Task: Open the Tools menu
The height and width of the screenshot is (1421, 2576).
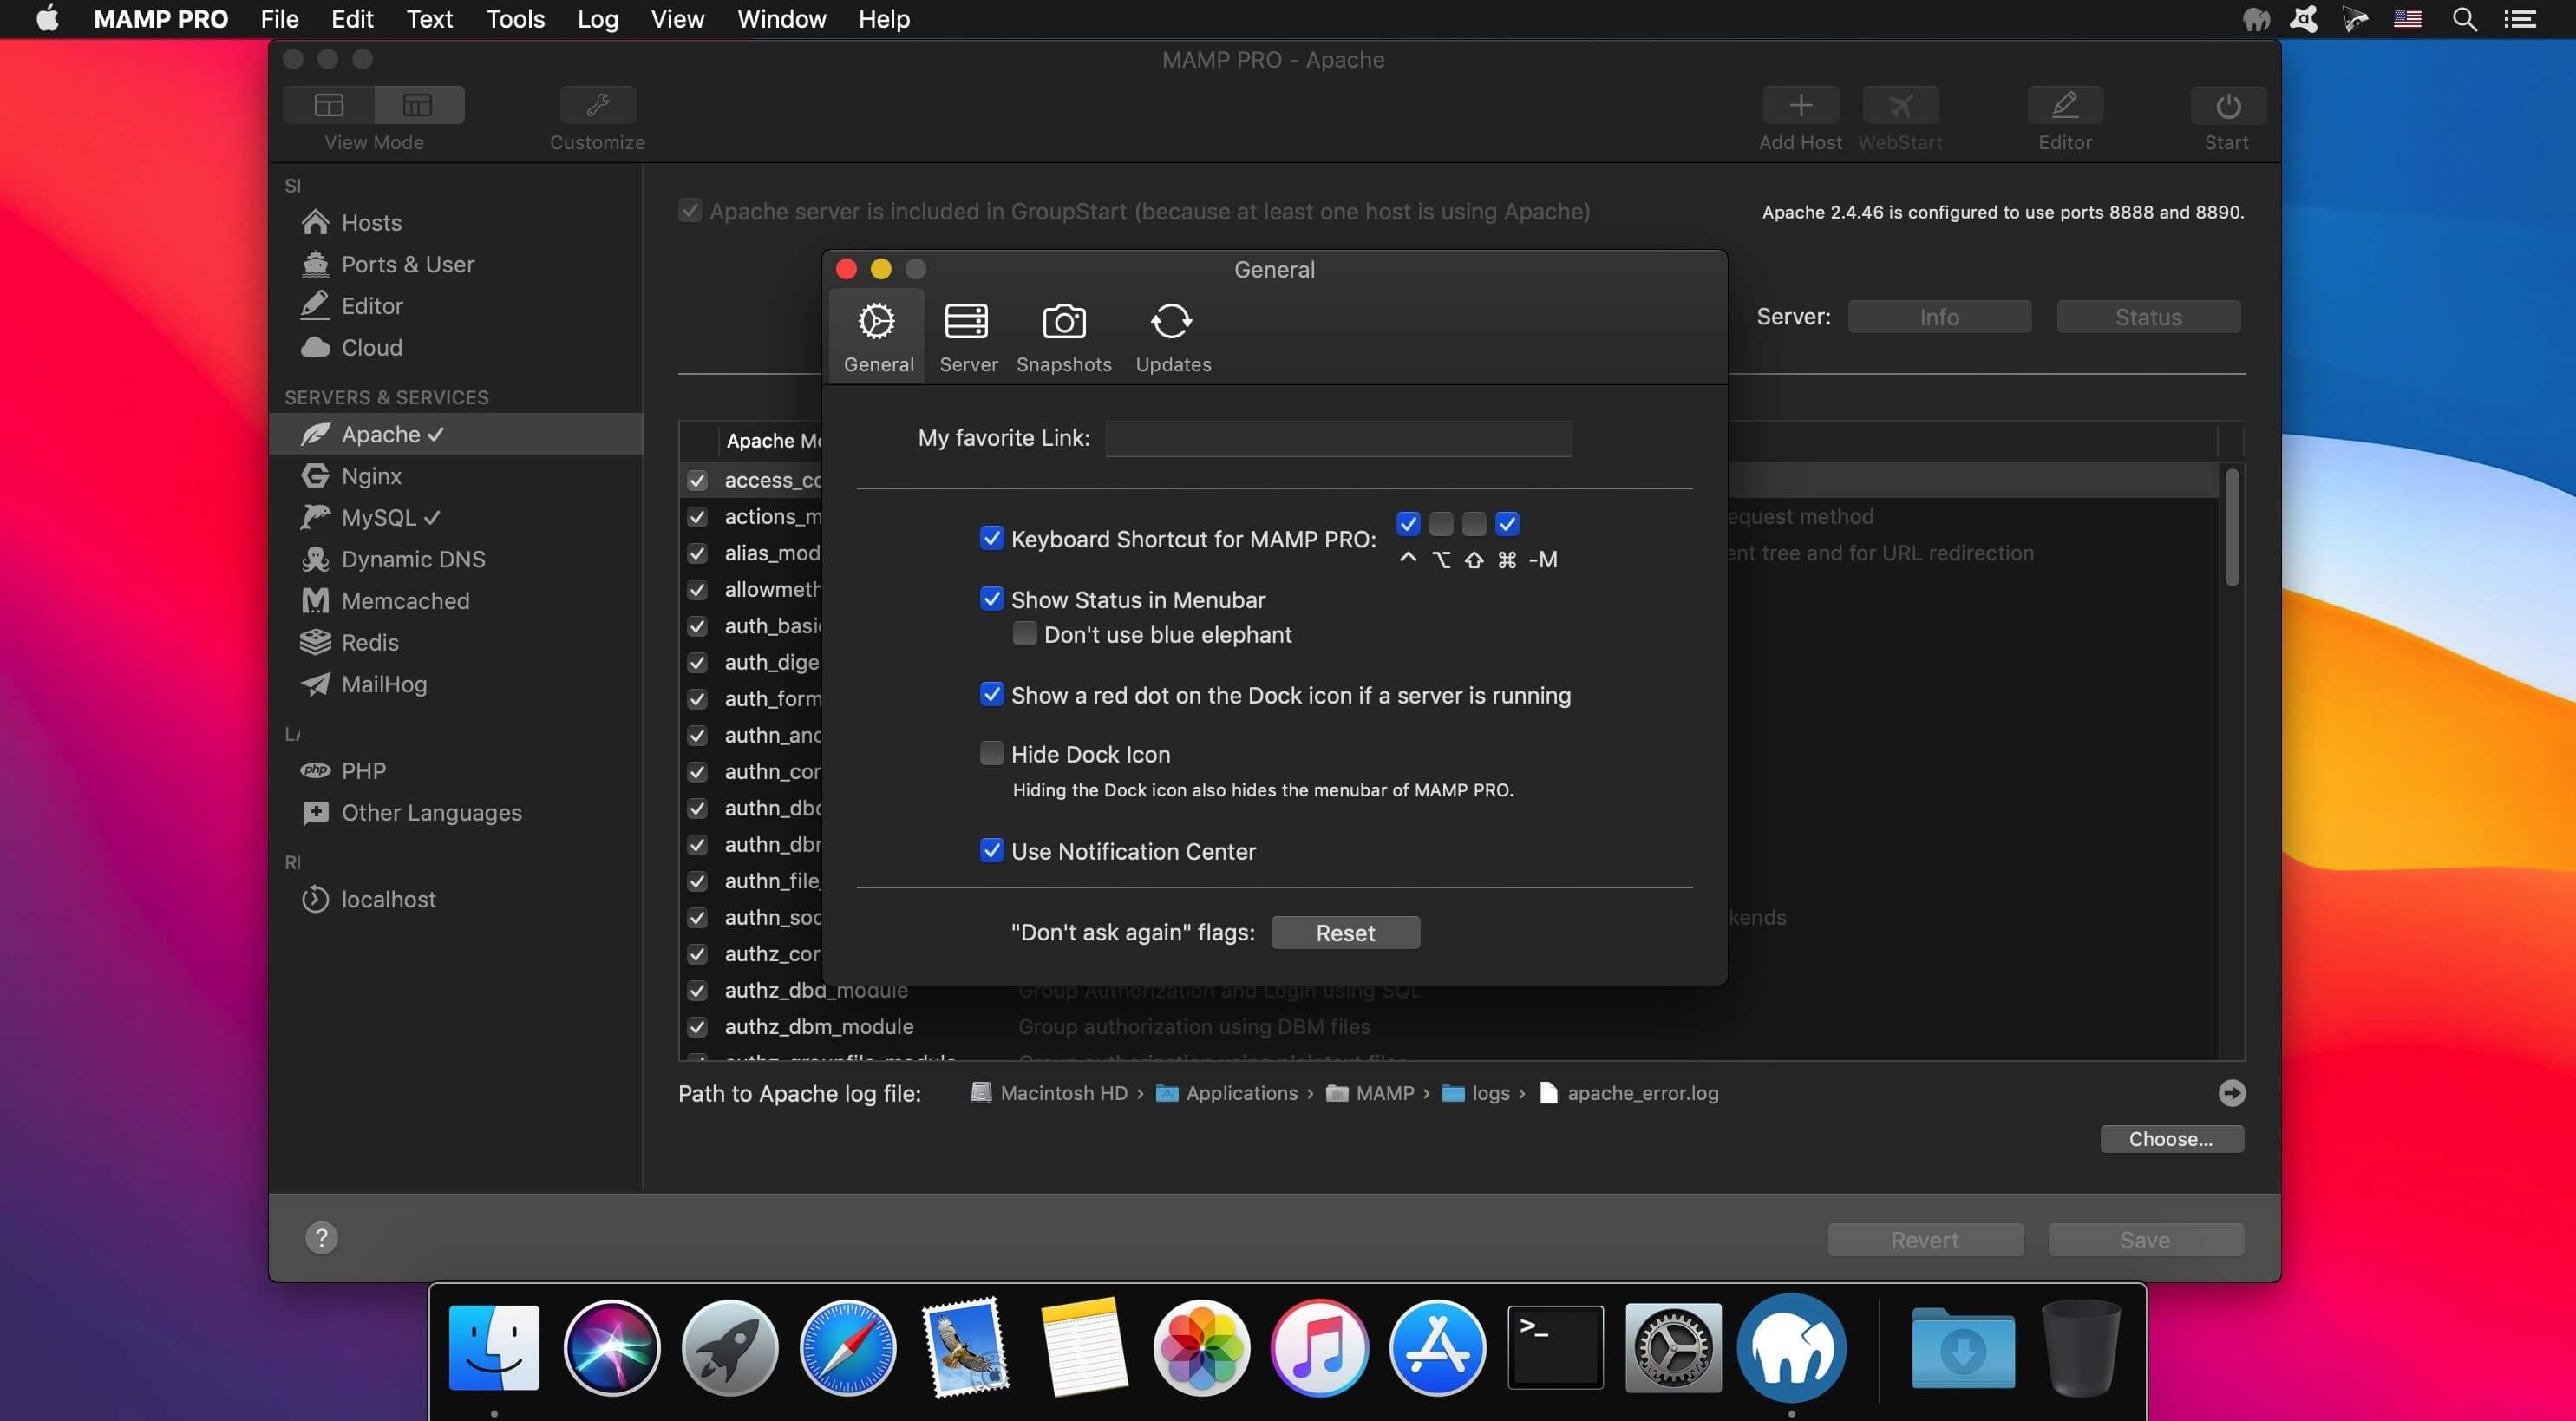Action: pos(514,19)
